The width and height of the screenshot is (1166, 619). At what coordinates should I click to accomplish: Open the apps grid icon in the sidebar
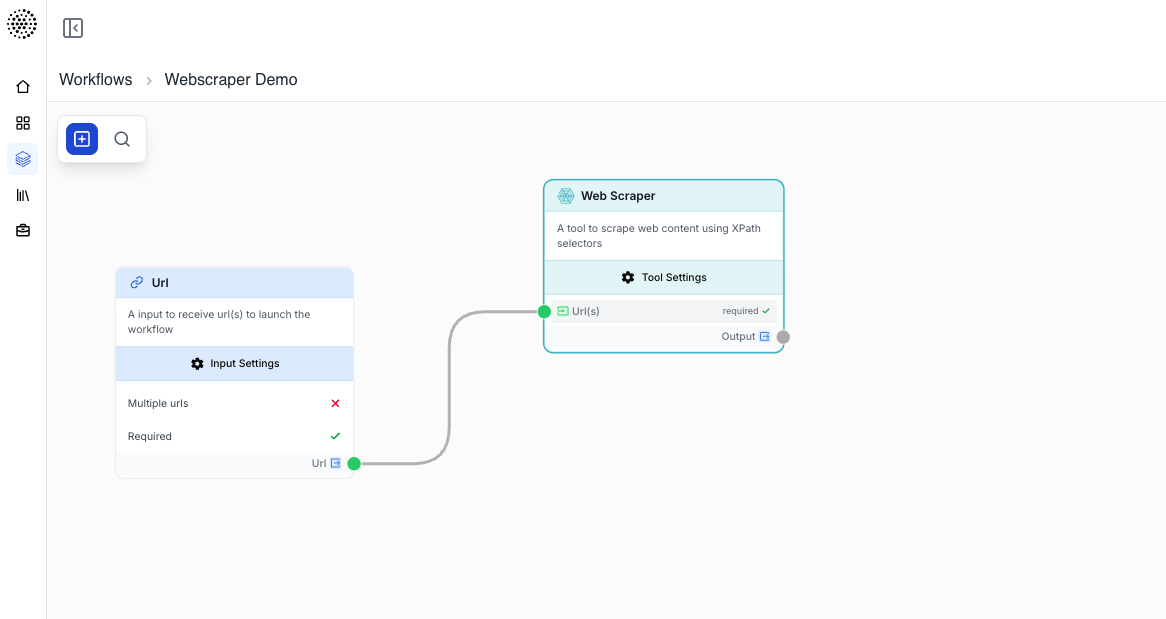pyautogui.click(x=22, y=122)
